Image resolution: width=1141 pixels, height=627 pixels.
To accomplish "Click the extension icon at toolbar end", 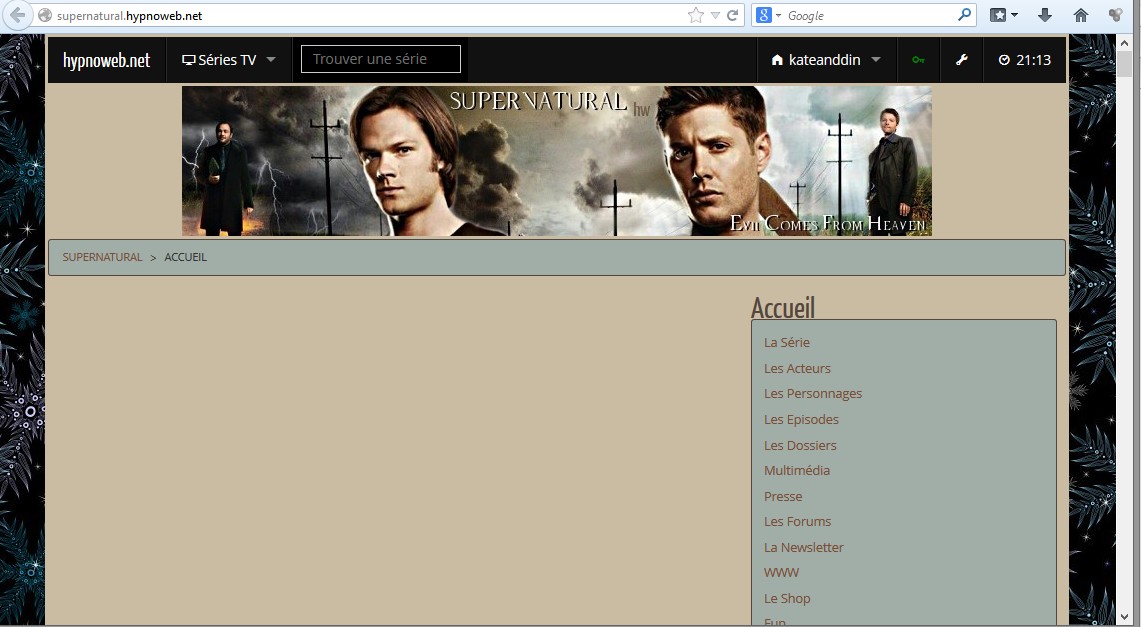I will click(x=1115, y=15).
